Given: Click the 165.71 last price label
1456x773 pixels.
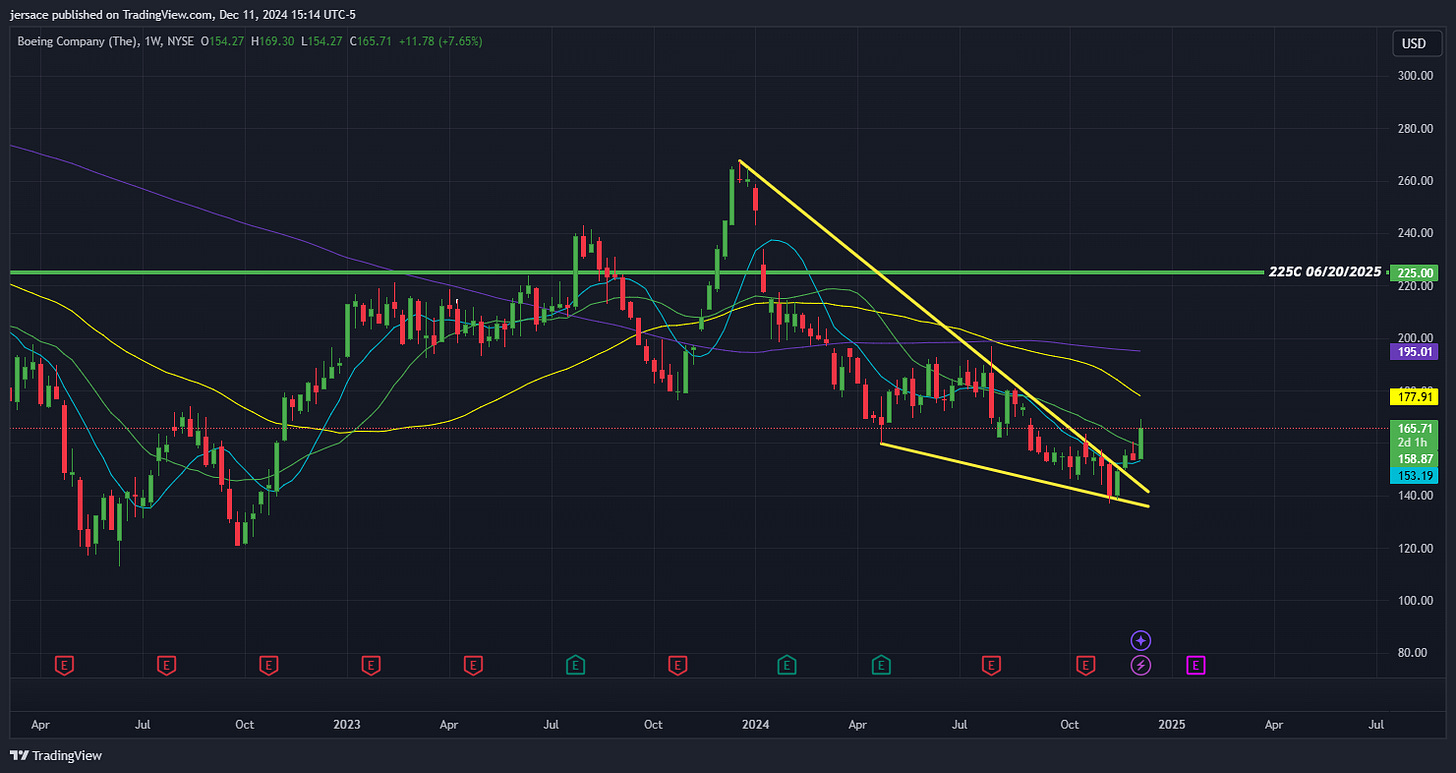Looking at the screenshot, I should coord(1414,429).
